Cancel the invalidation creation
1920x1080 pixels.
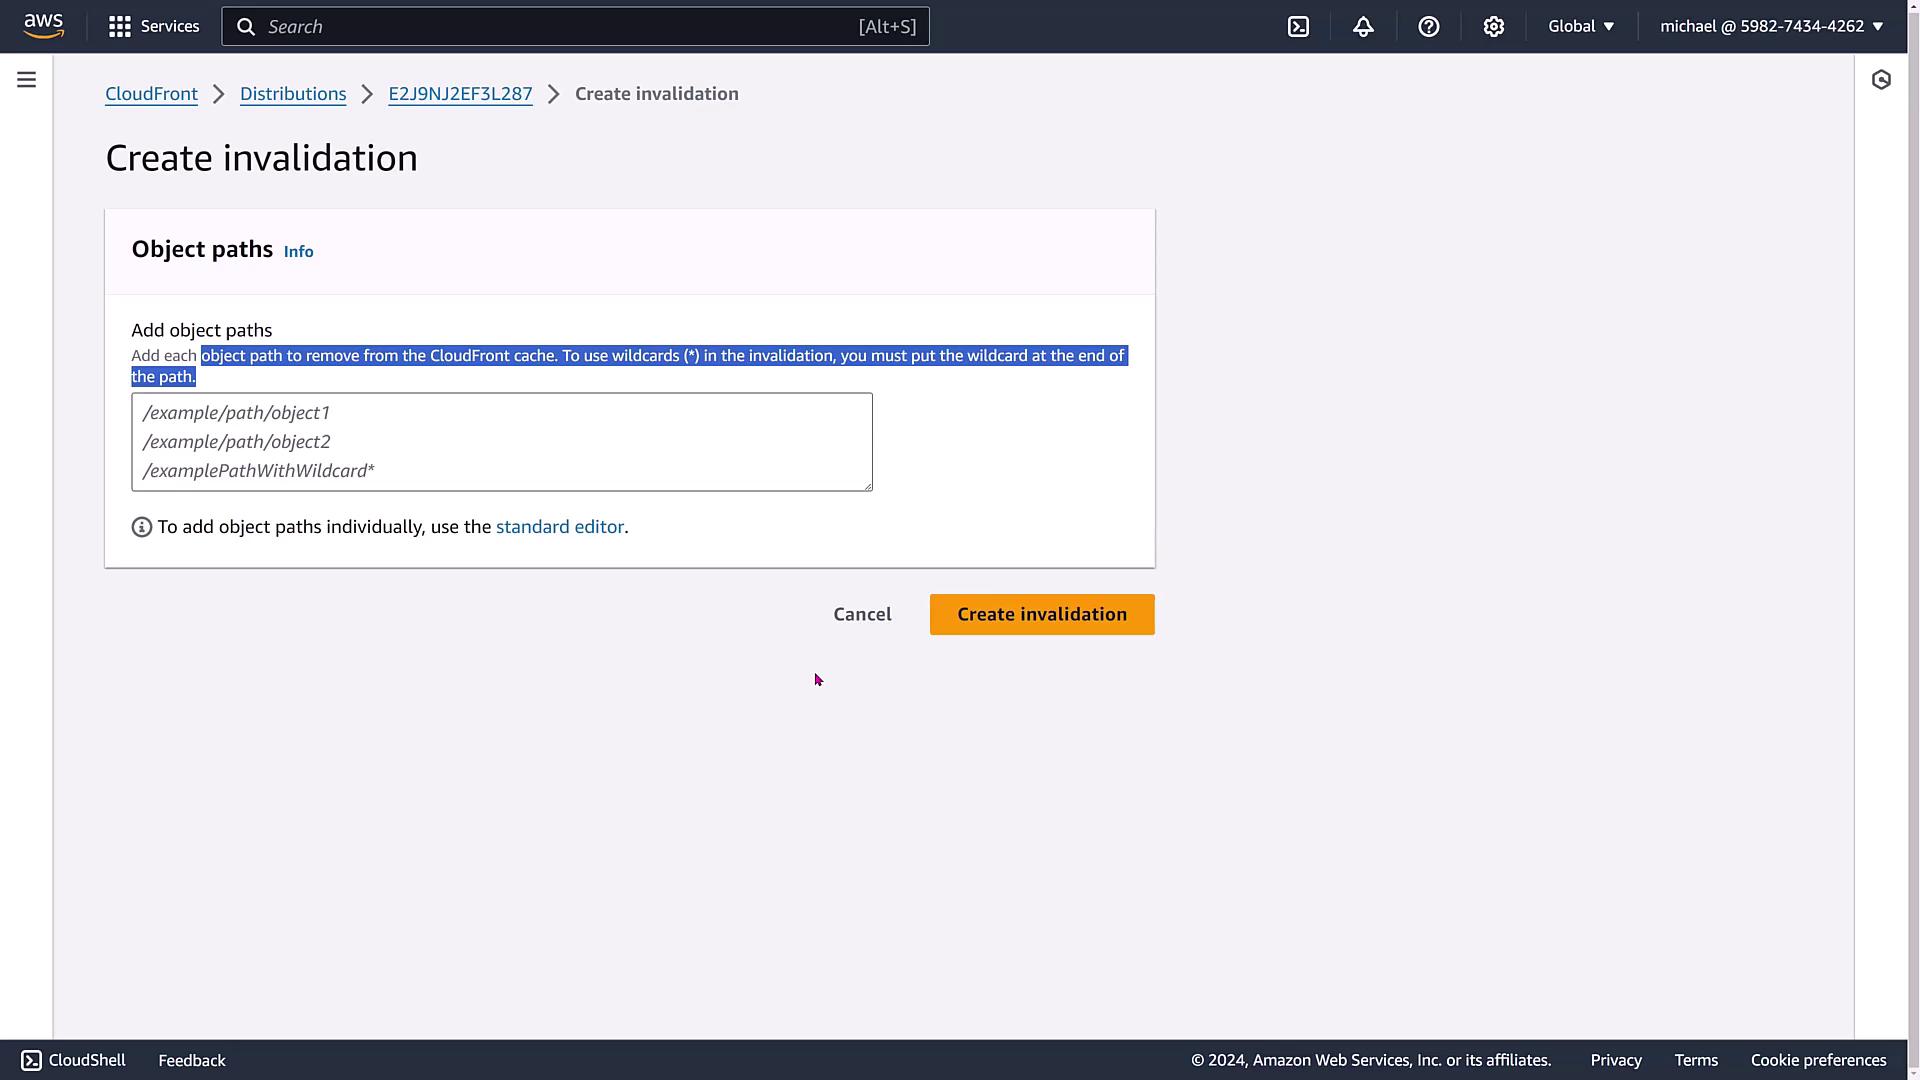point(862,615)
